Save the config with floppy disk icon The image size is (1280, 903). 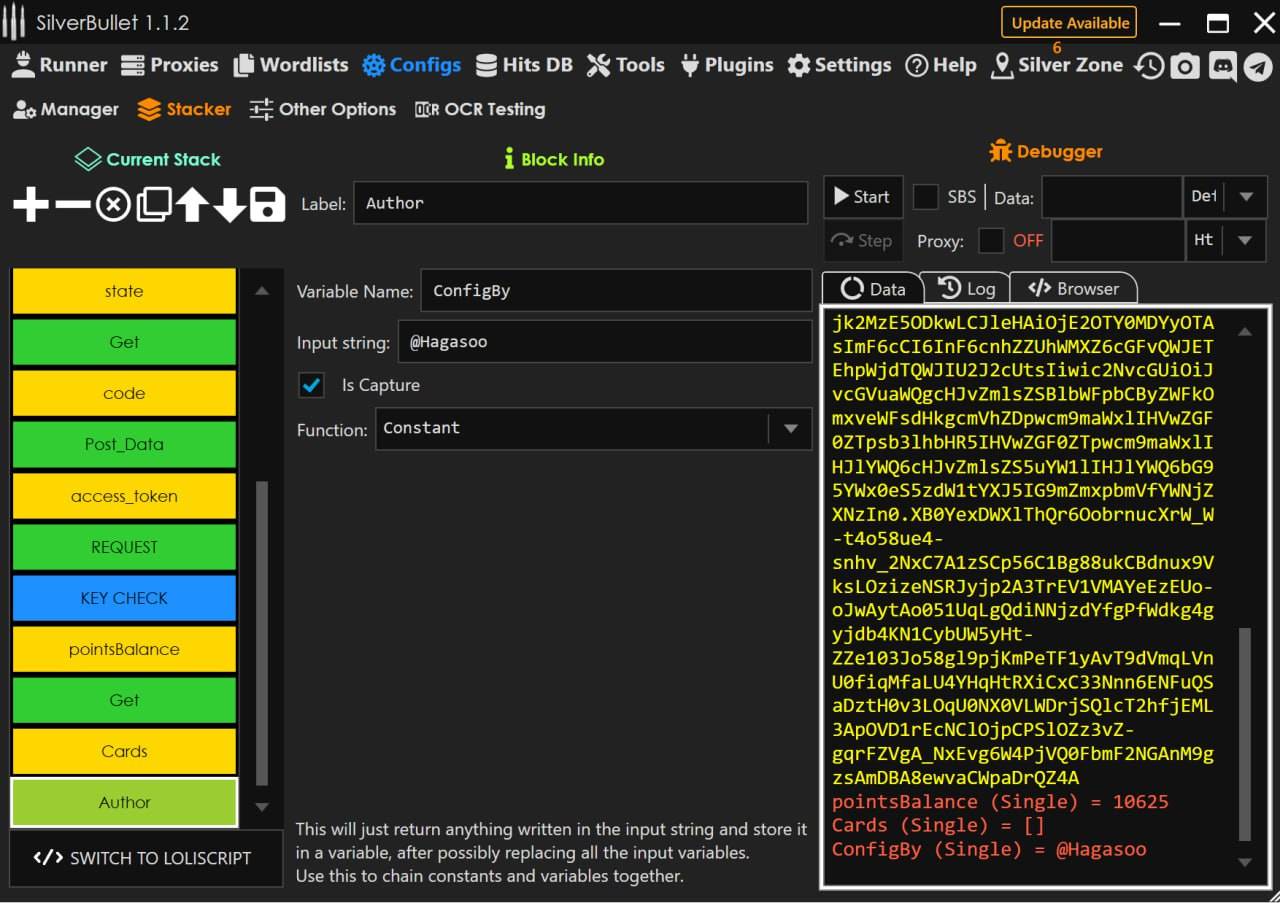pos(267,205)
